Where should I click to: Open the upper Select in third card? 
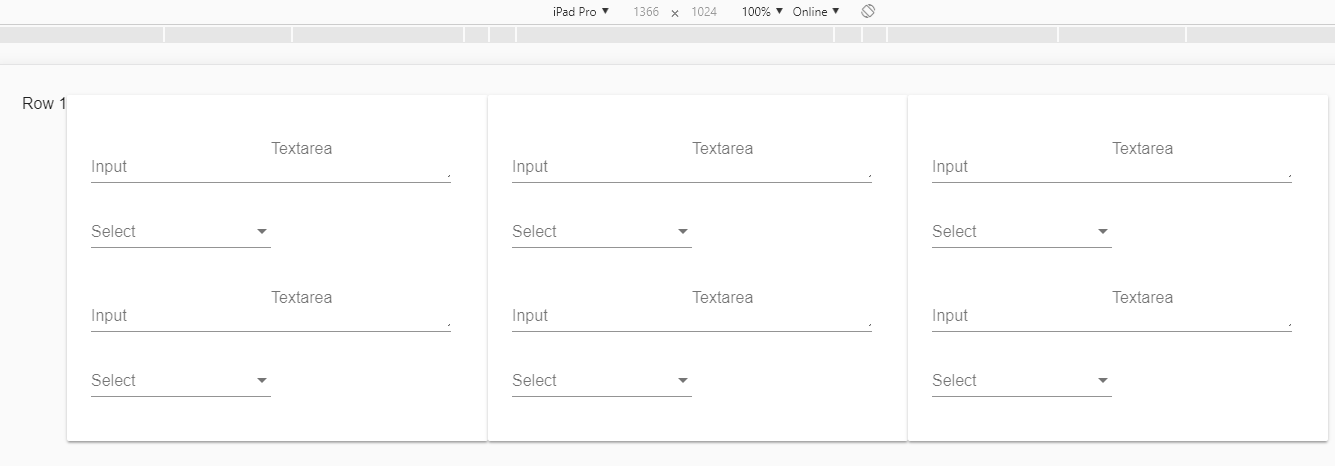tap(1022, 232)
